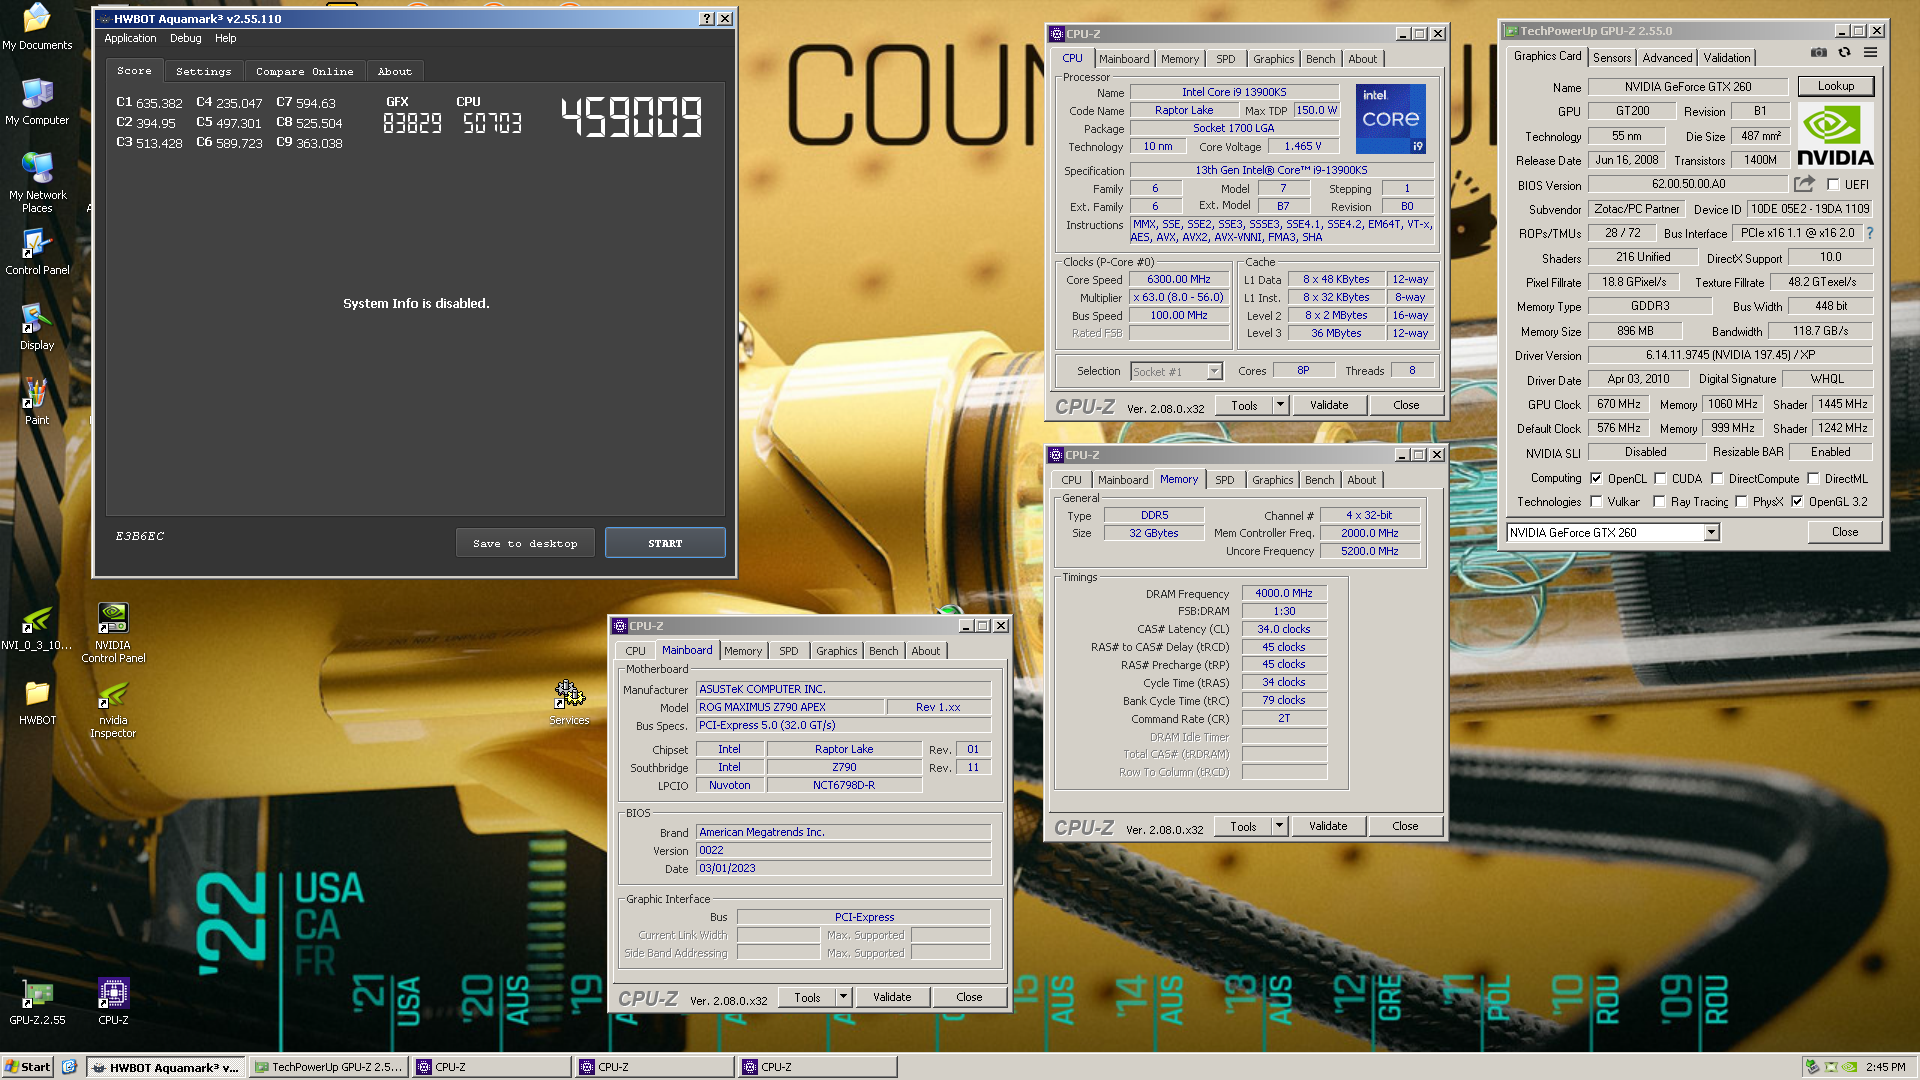This screenshot has width=1920, height=1080.
Task: Click the Tools button in CPU-Z CPU window
Action: tap(1244, 405)
